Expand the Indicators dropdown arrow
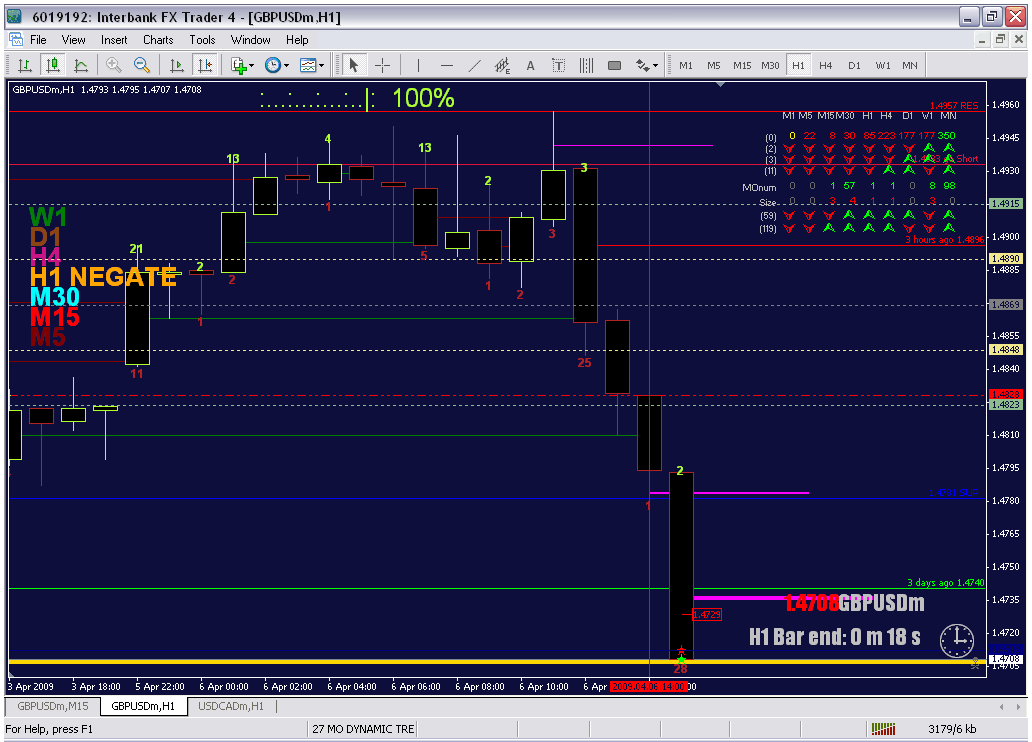The width and height of the screenshot is (1032, 742). click(251, 65)
